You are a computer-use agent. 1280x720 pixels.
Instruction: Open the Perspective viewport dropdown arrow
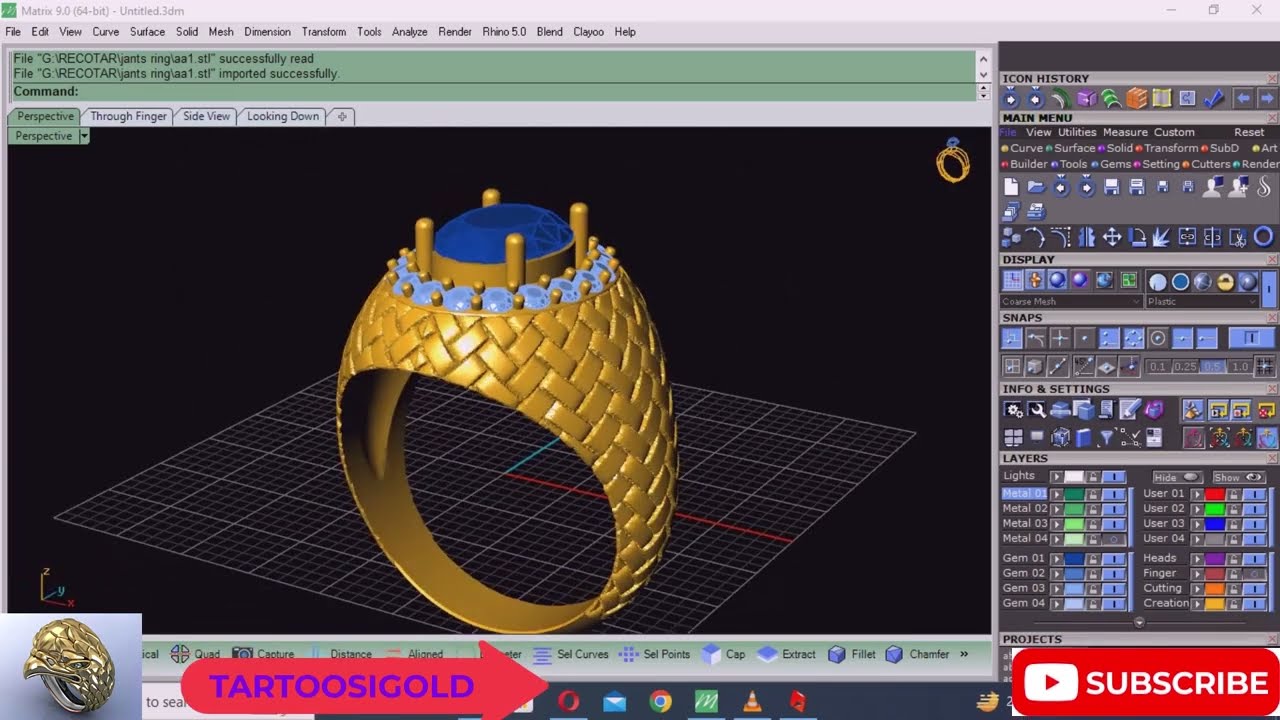[x=84, y=136]
